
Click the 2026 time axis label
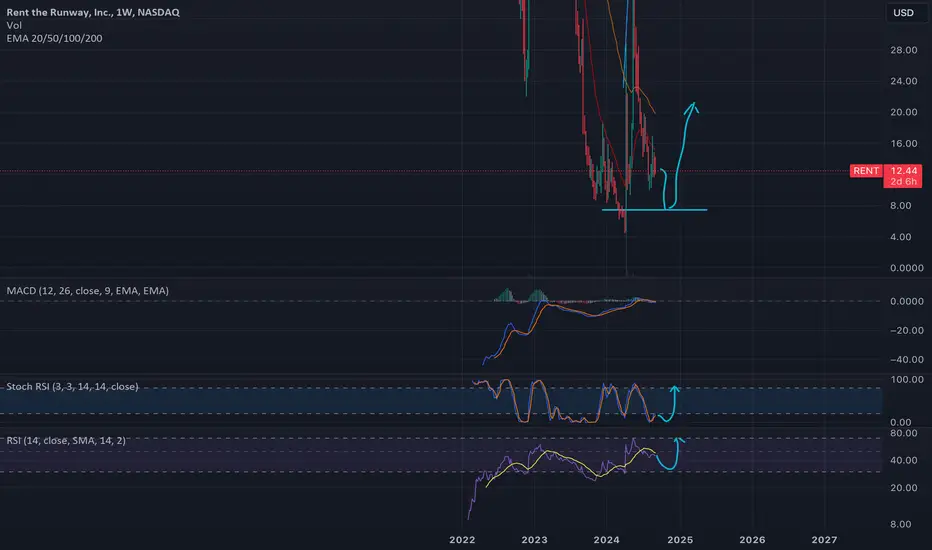click(x=752, y=540)
